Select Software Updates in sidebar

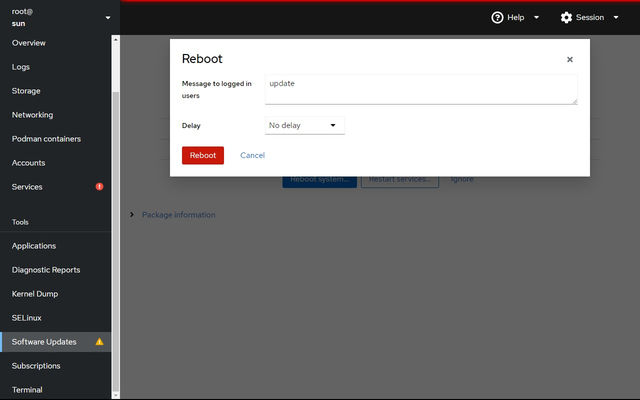(x=56, y=342)
